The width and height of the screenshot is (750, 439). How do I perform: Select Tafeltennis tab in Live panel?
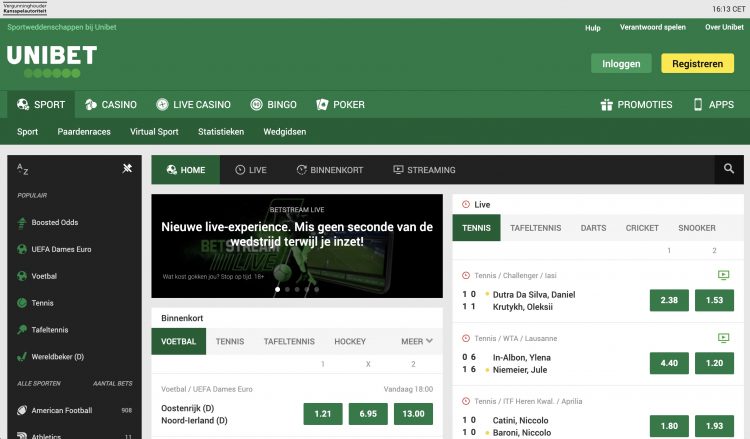point(536,228)
